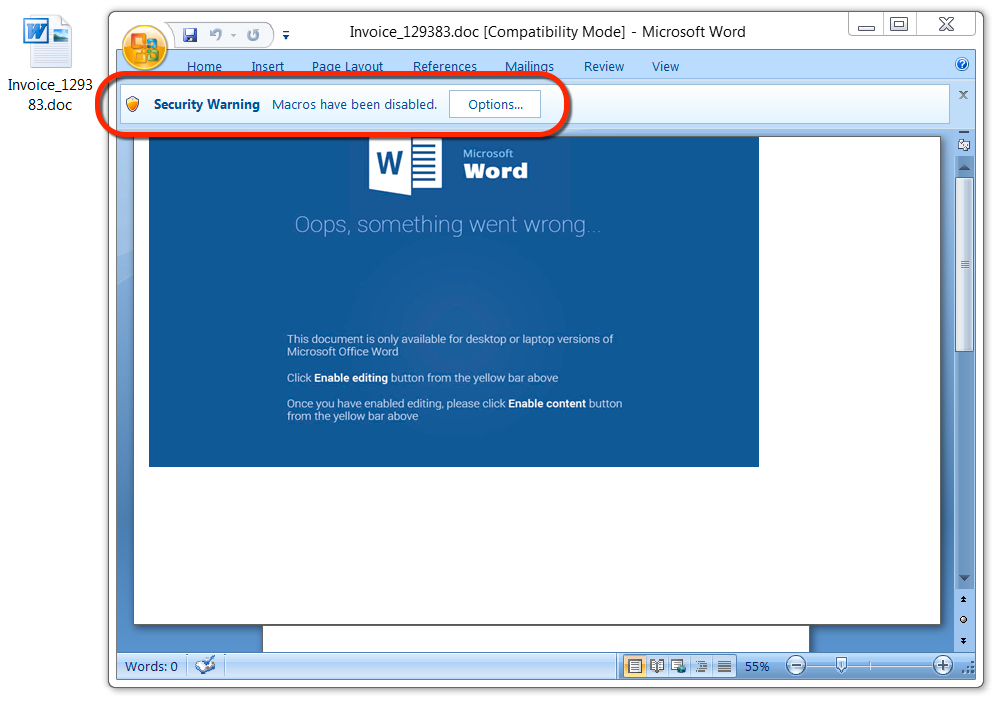Viewport: 995px width, 701px height.
Task: Open the View ribbon tab
Action: (x=665, y=67)
